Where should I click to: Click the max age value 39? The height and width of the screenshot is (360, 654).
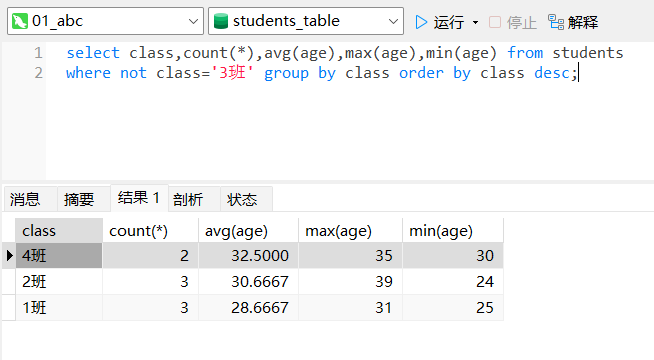click(x=350, y=282)
